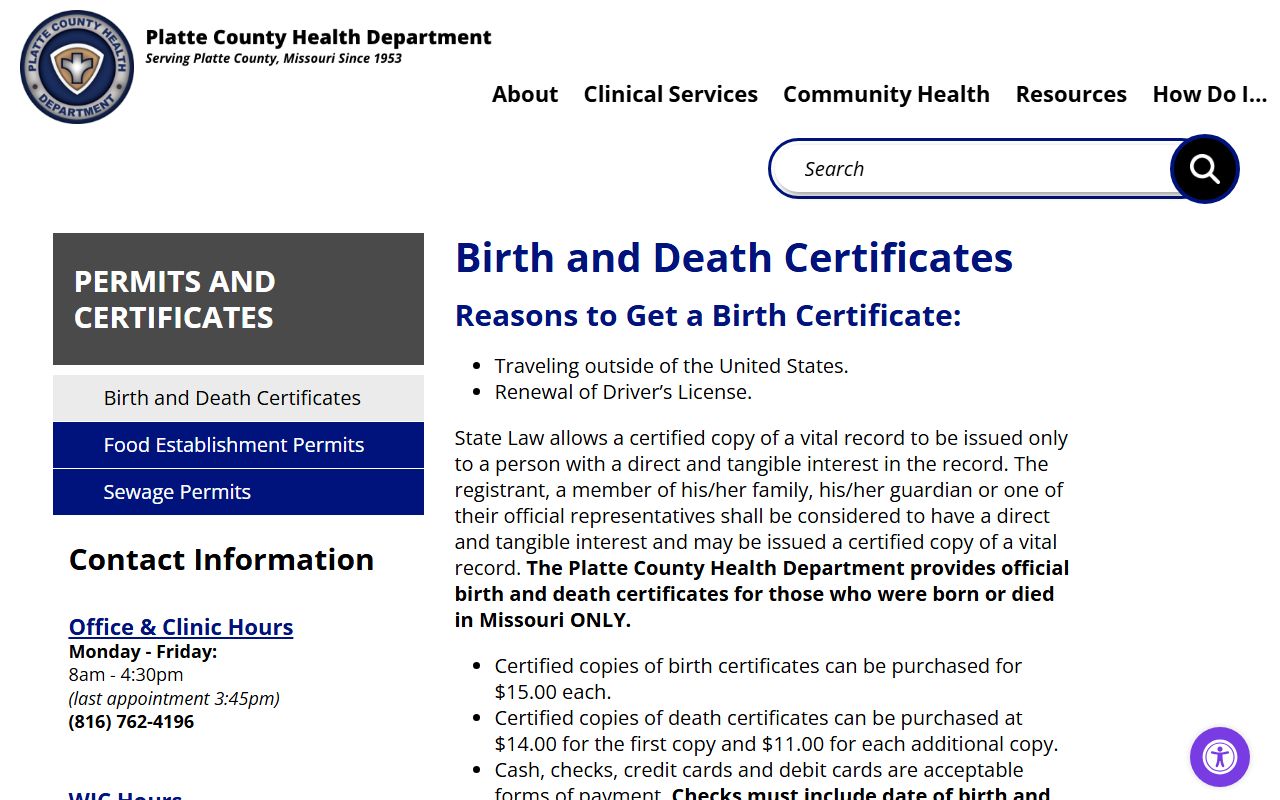Viewport: 1280px width, 800px height.
Task: Click the phone number (816) 762-4196
Action: click(131, 722)
